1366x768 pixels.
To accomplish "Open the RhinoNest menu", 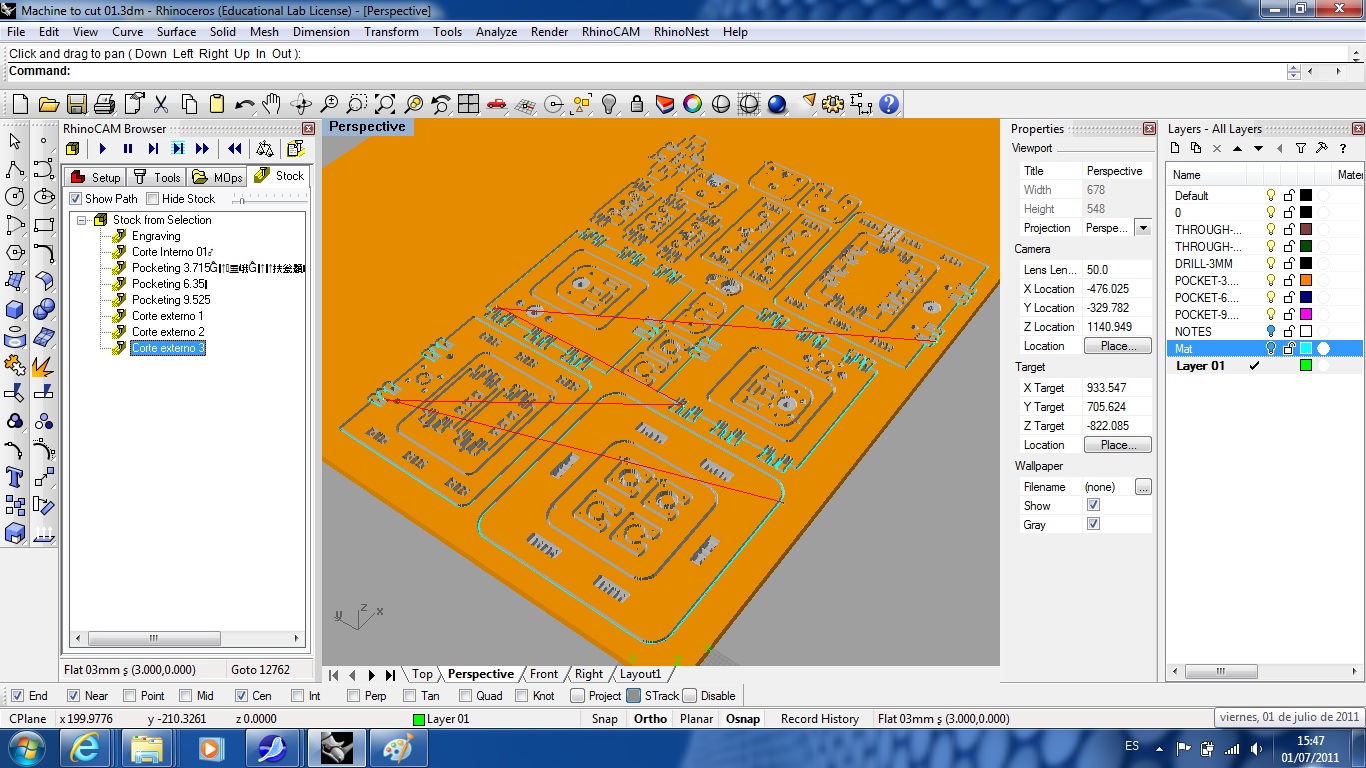I will click(681, 32).
